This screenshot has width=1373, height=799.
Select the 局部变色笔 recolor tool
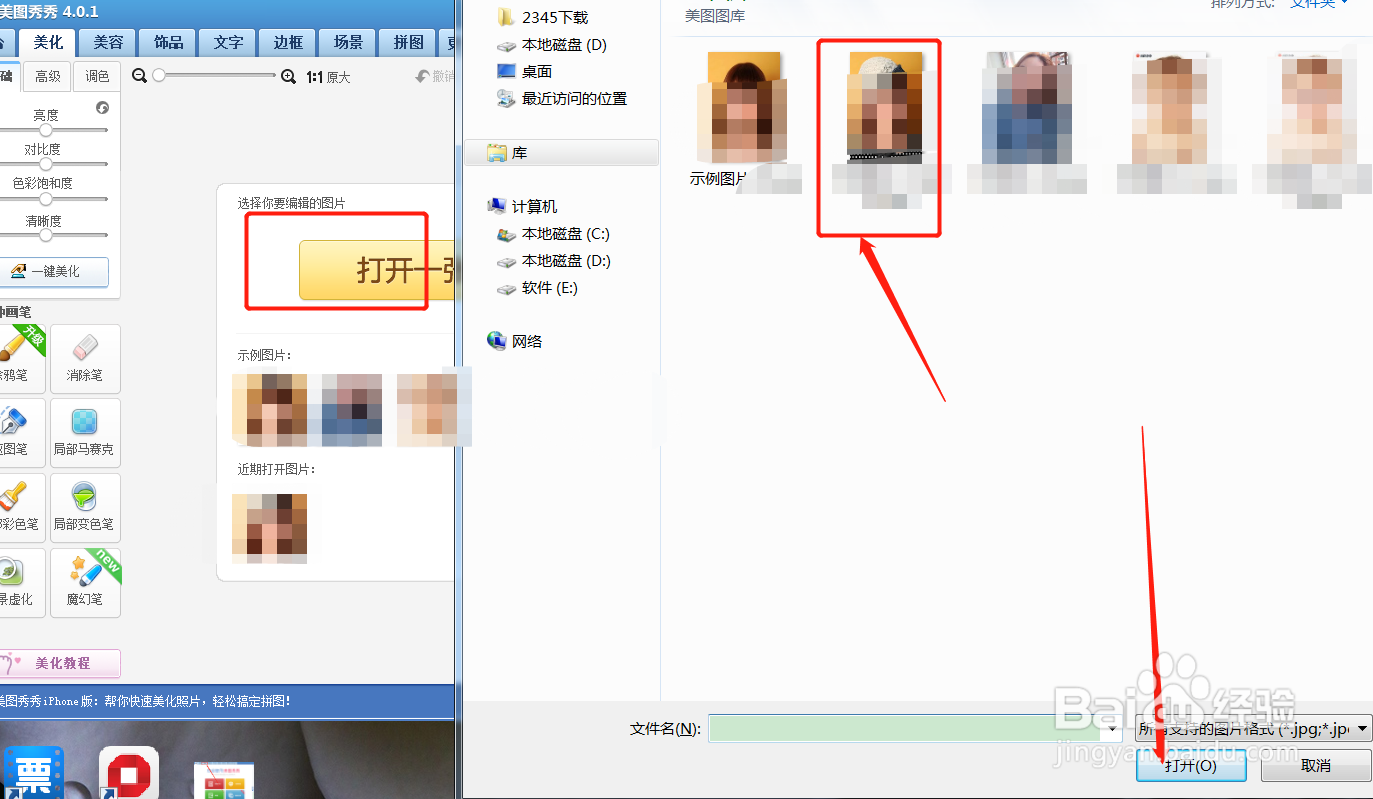(x=85, y=508)
